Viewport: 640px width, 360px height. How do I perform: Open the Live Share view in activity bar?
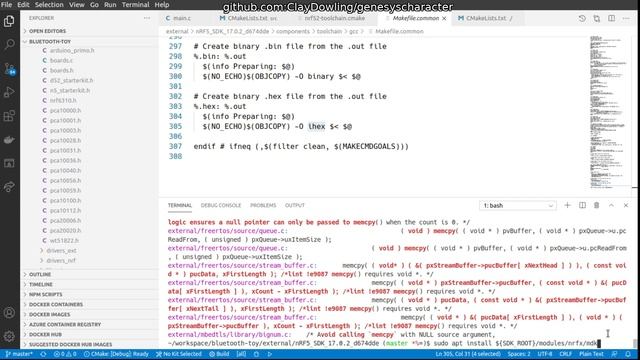point(9,187)
